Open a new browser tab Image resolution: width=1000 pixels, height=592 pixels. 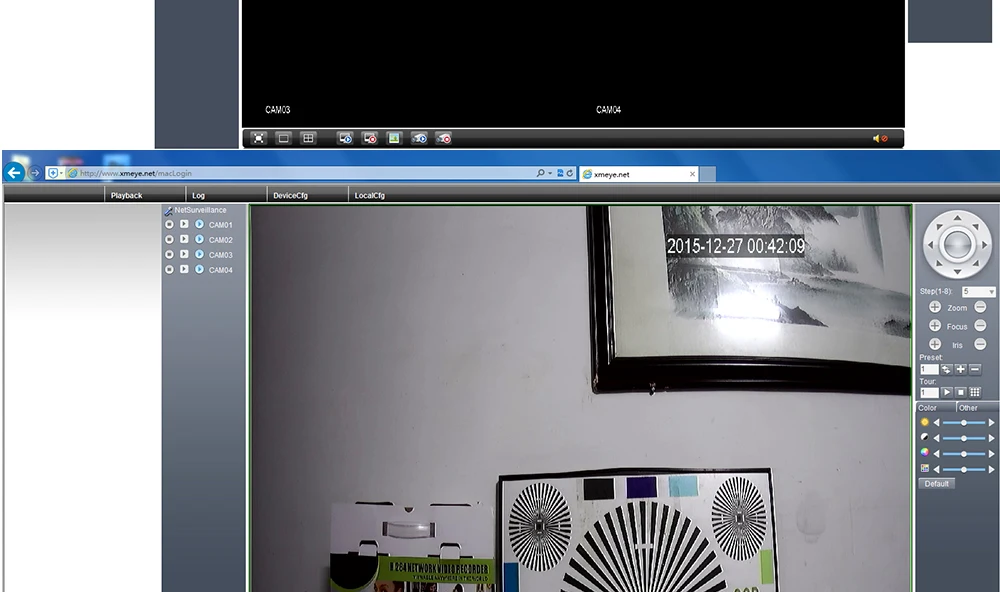click(x=708, y=174)
